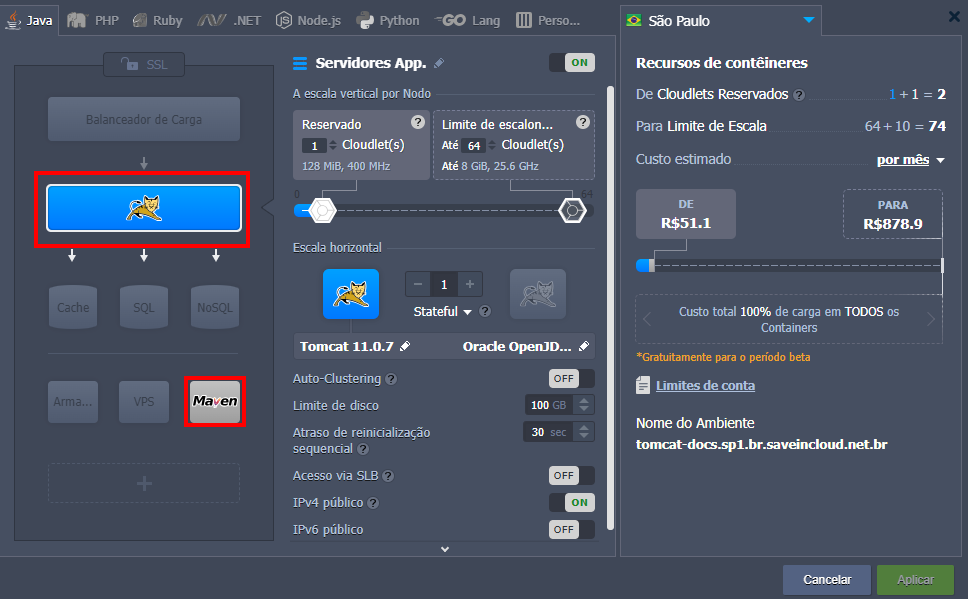Add the NoSQL database node

(215, 307)
